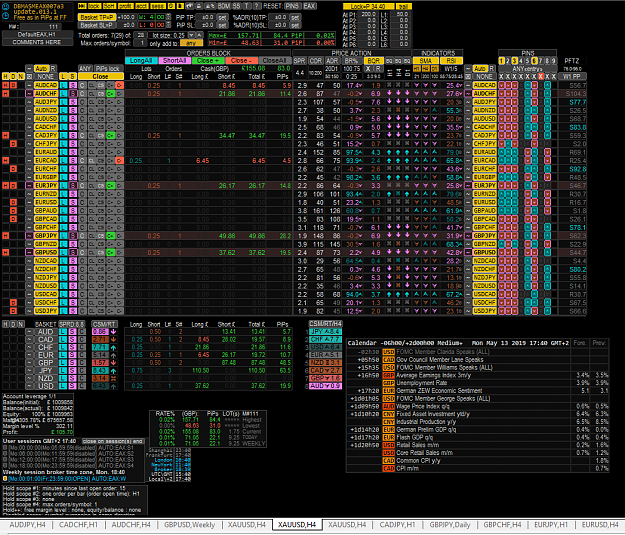Decrease lot size with down arrow

[x=191, y=35]
